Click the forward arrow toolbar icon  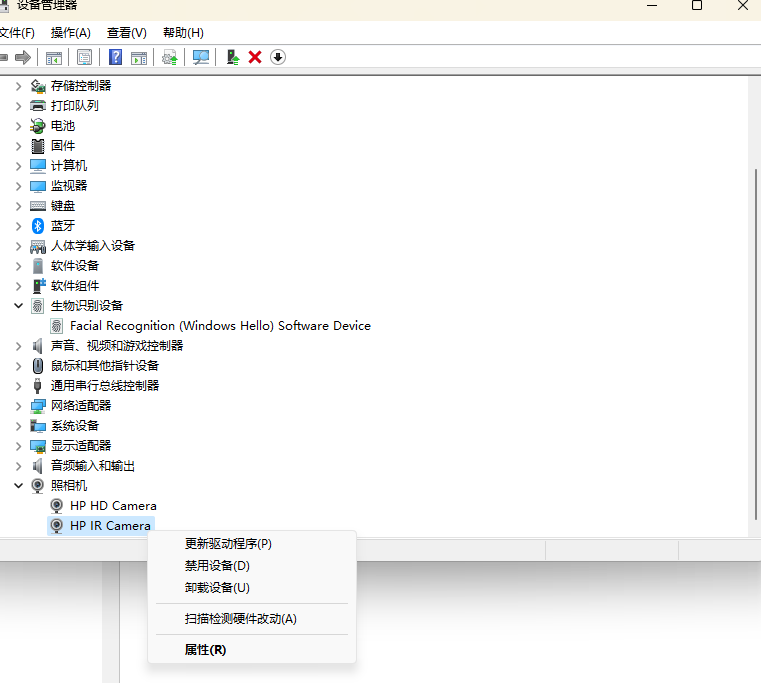pos(23,57)
